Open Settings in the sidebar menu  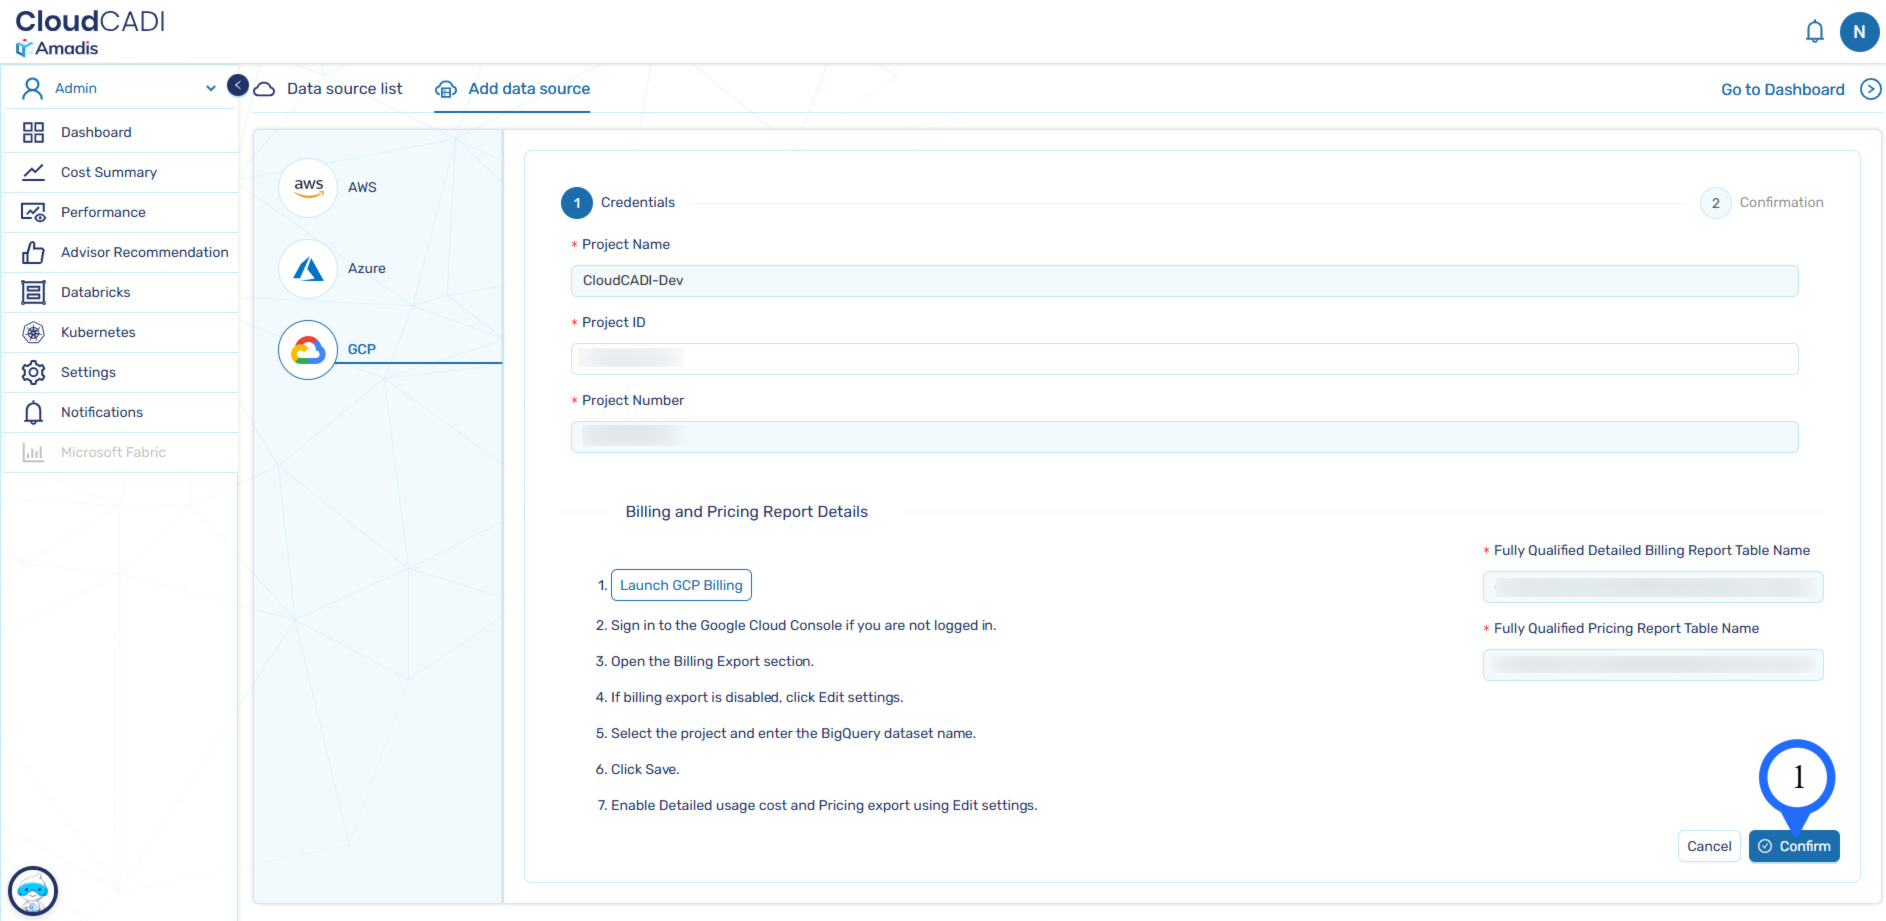(88, 372)
